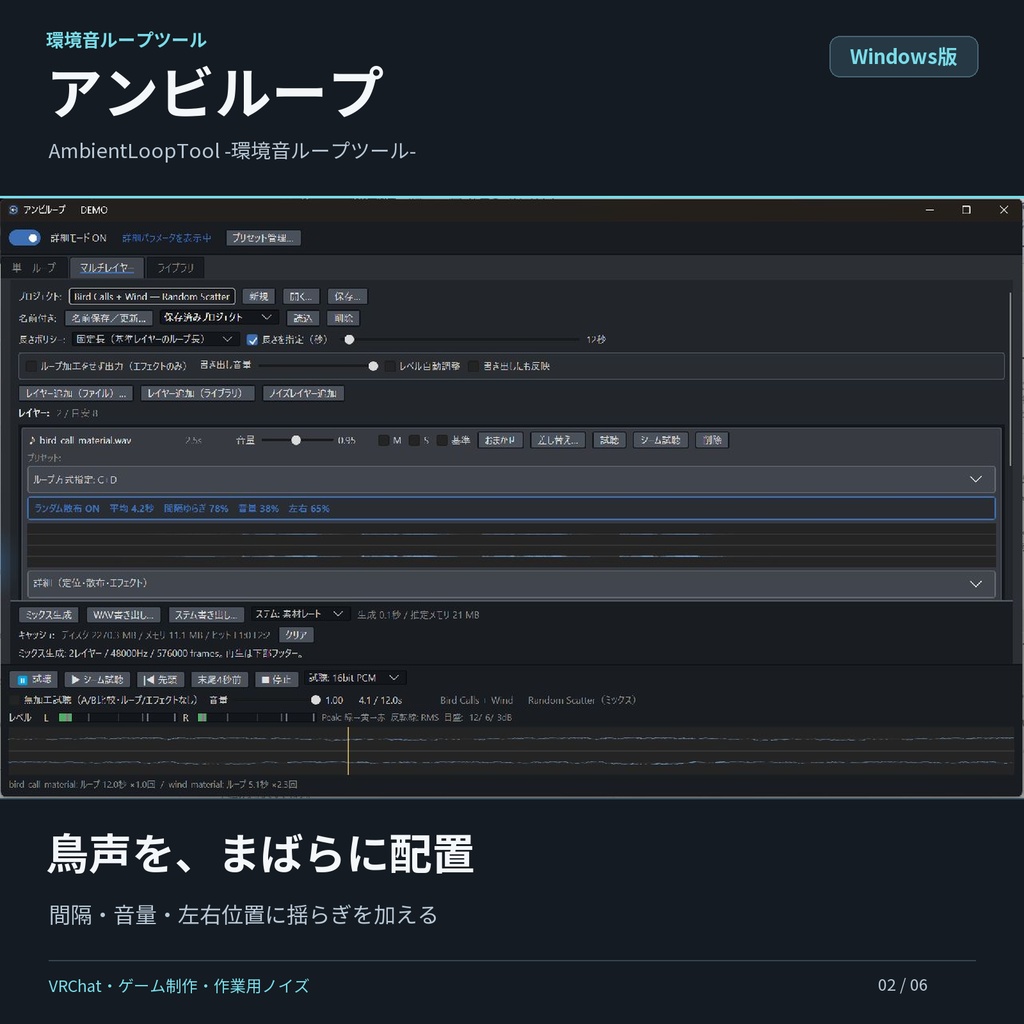The height and width of the screenshot is (1024, 1024).
Task: Click the アンビループ app icon in title bar
Action: [12, 210]
